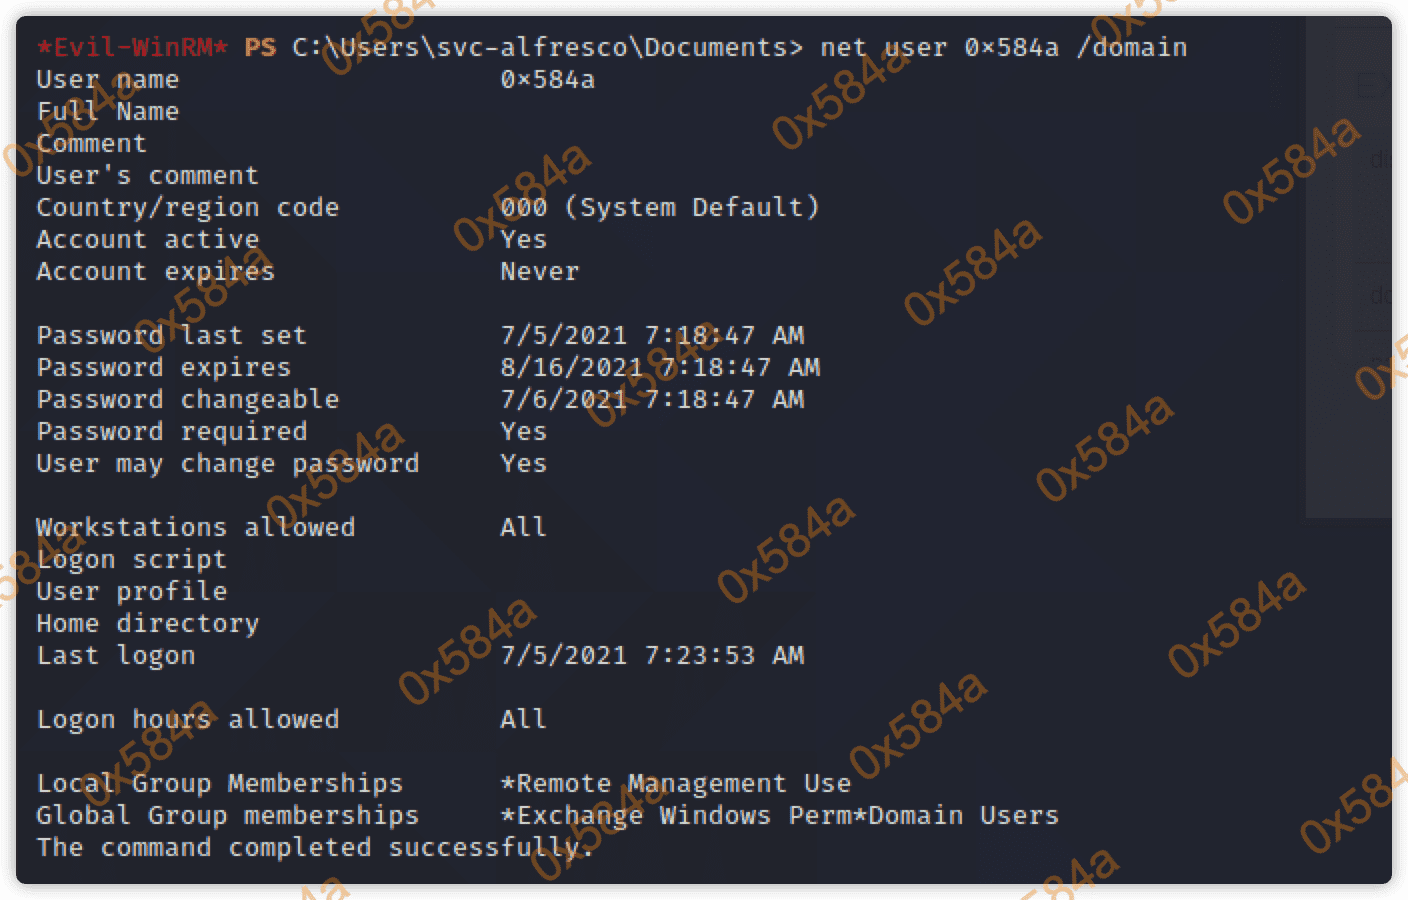
Task: Click the Account expires value Never
Action: (x=539, y=271)
